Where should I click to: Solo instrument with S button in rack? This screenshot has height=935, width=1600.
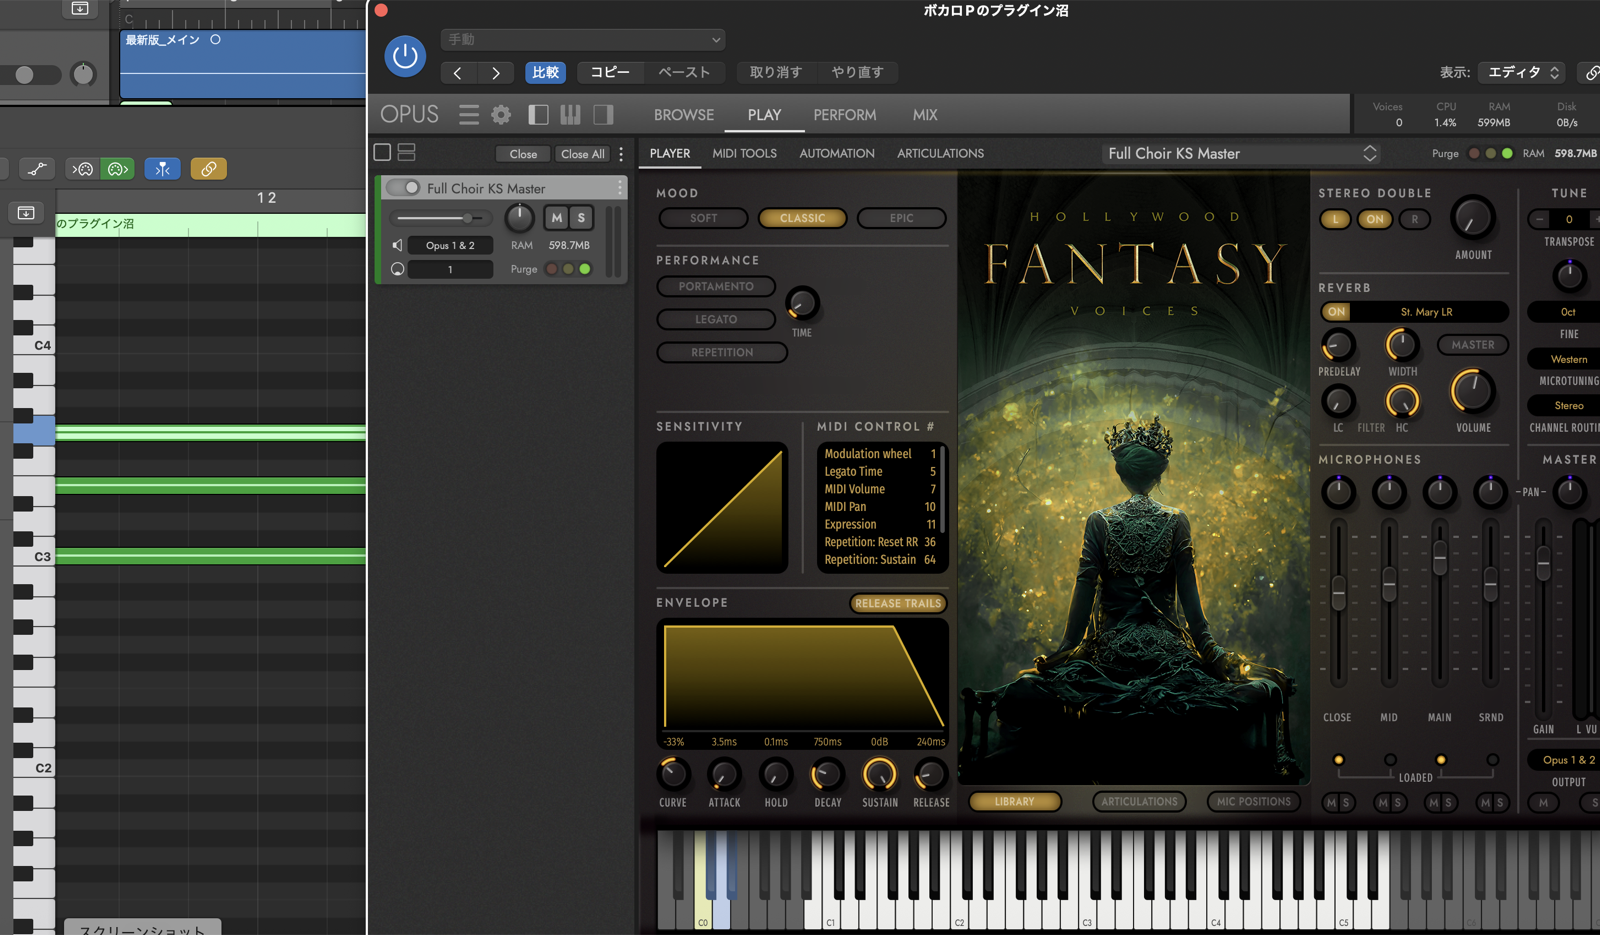(581, 218)
